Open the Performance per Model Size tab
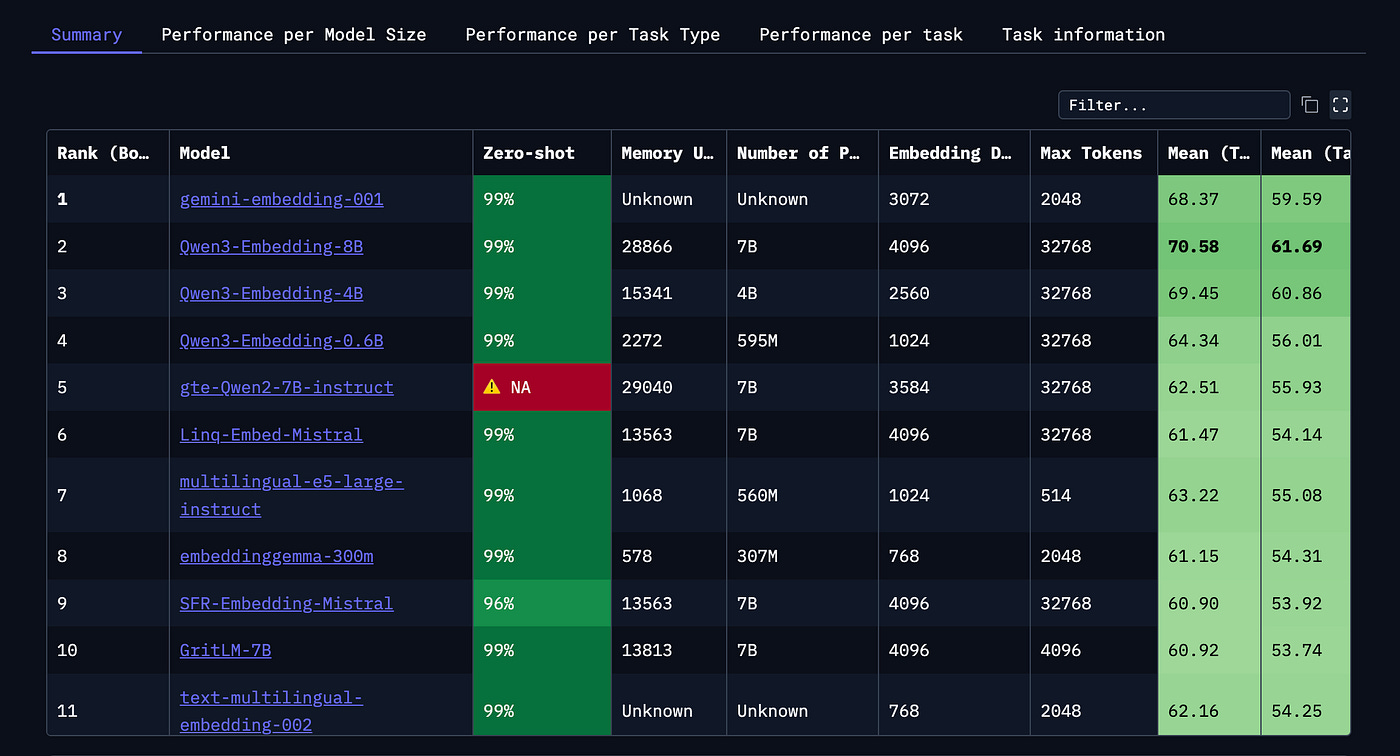The image size is (1400, 756). [294, 34]
